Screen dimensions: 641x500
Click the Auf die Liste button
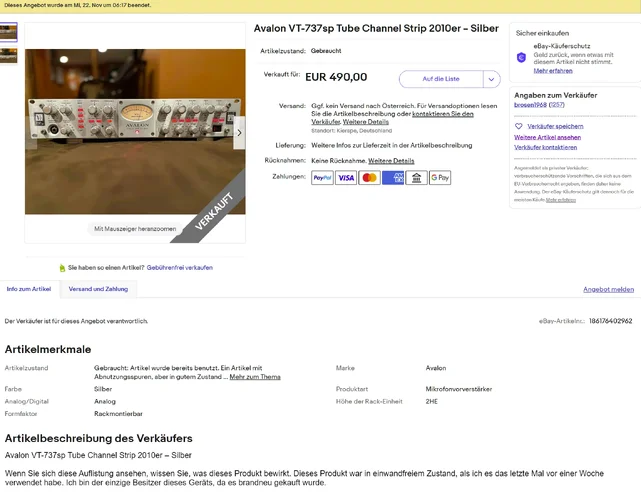point(441,79)
